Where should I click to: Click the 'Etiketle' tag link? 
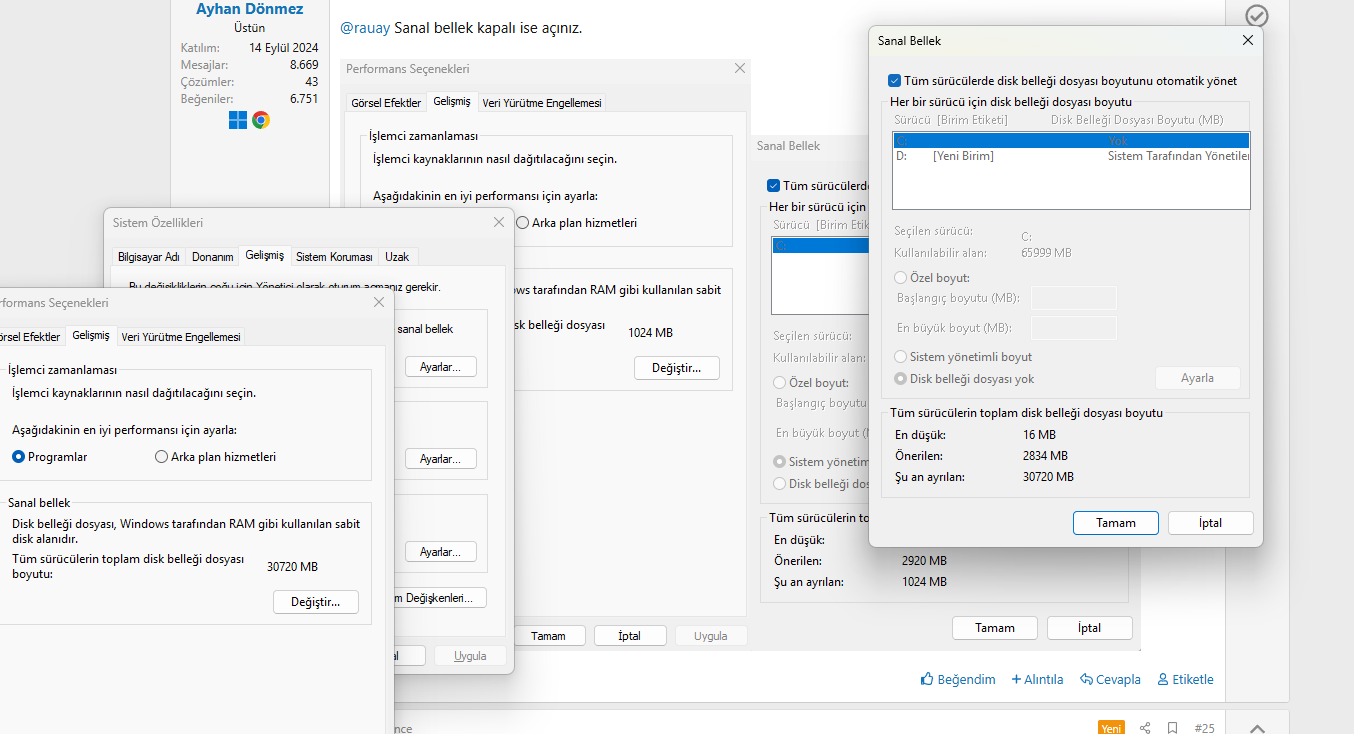1185,679
